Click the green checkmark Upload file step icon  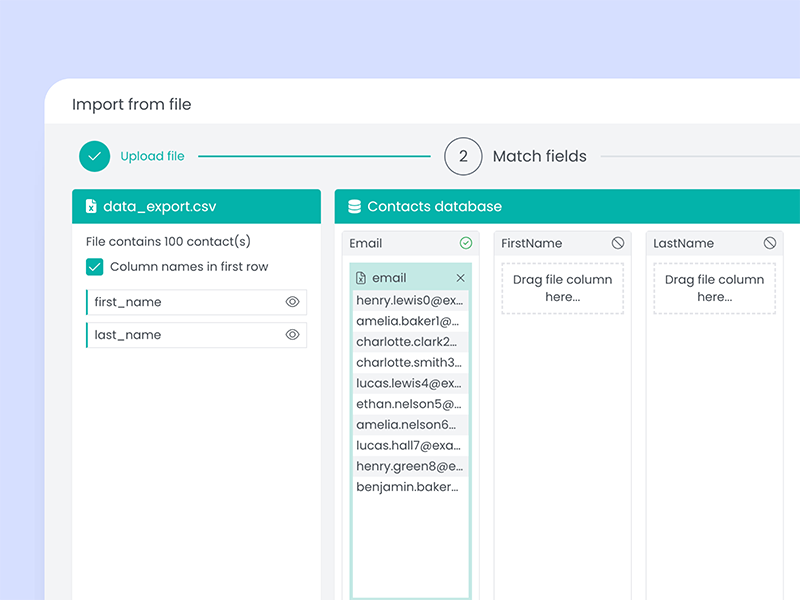coord(94,156)
